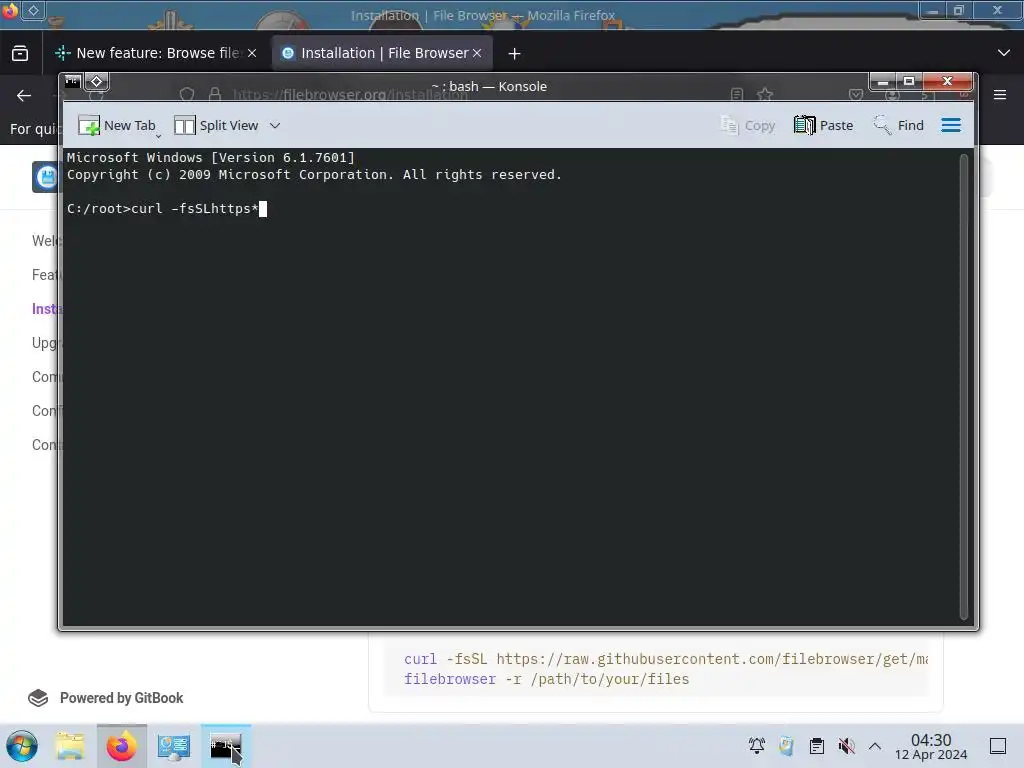Click the clipboard tray icon
The height and width of the screenshot is (768, 1024).
click(816, 746)
